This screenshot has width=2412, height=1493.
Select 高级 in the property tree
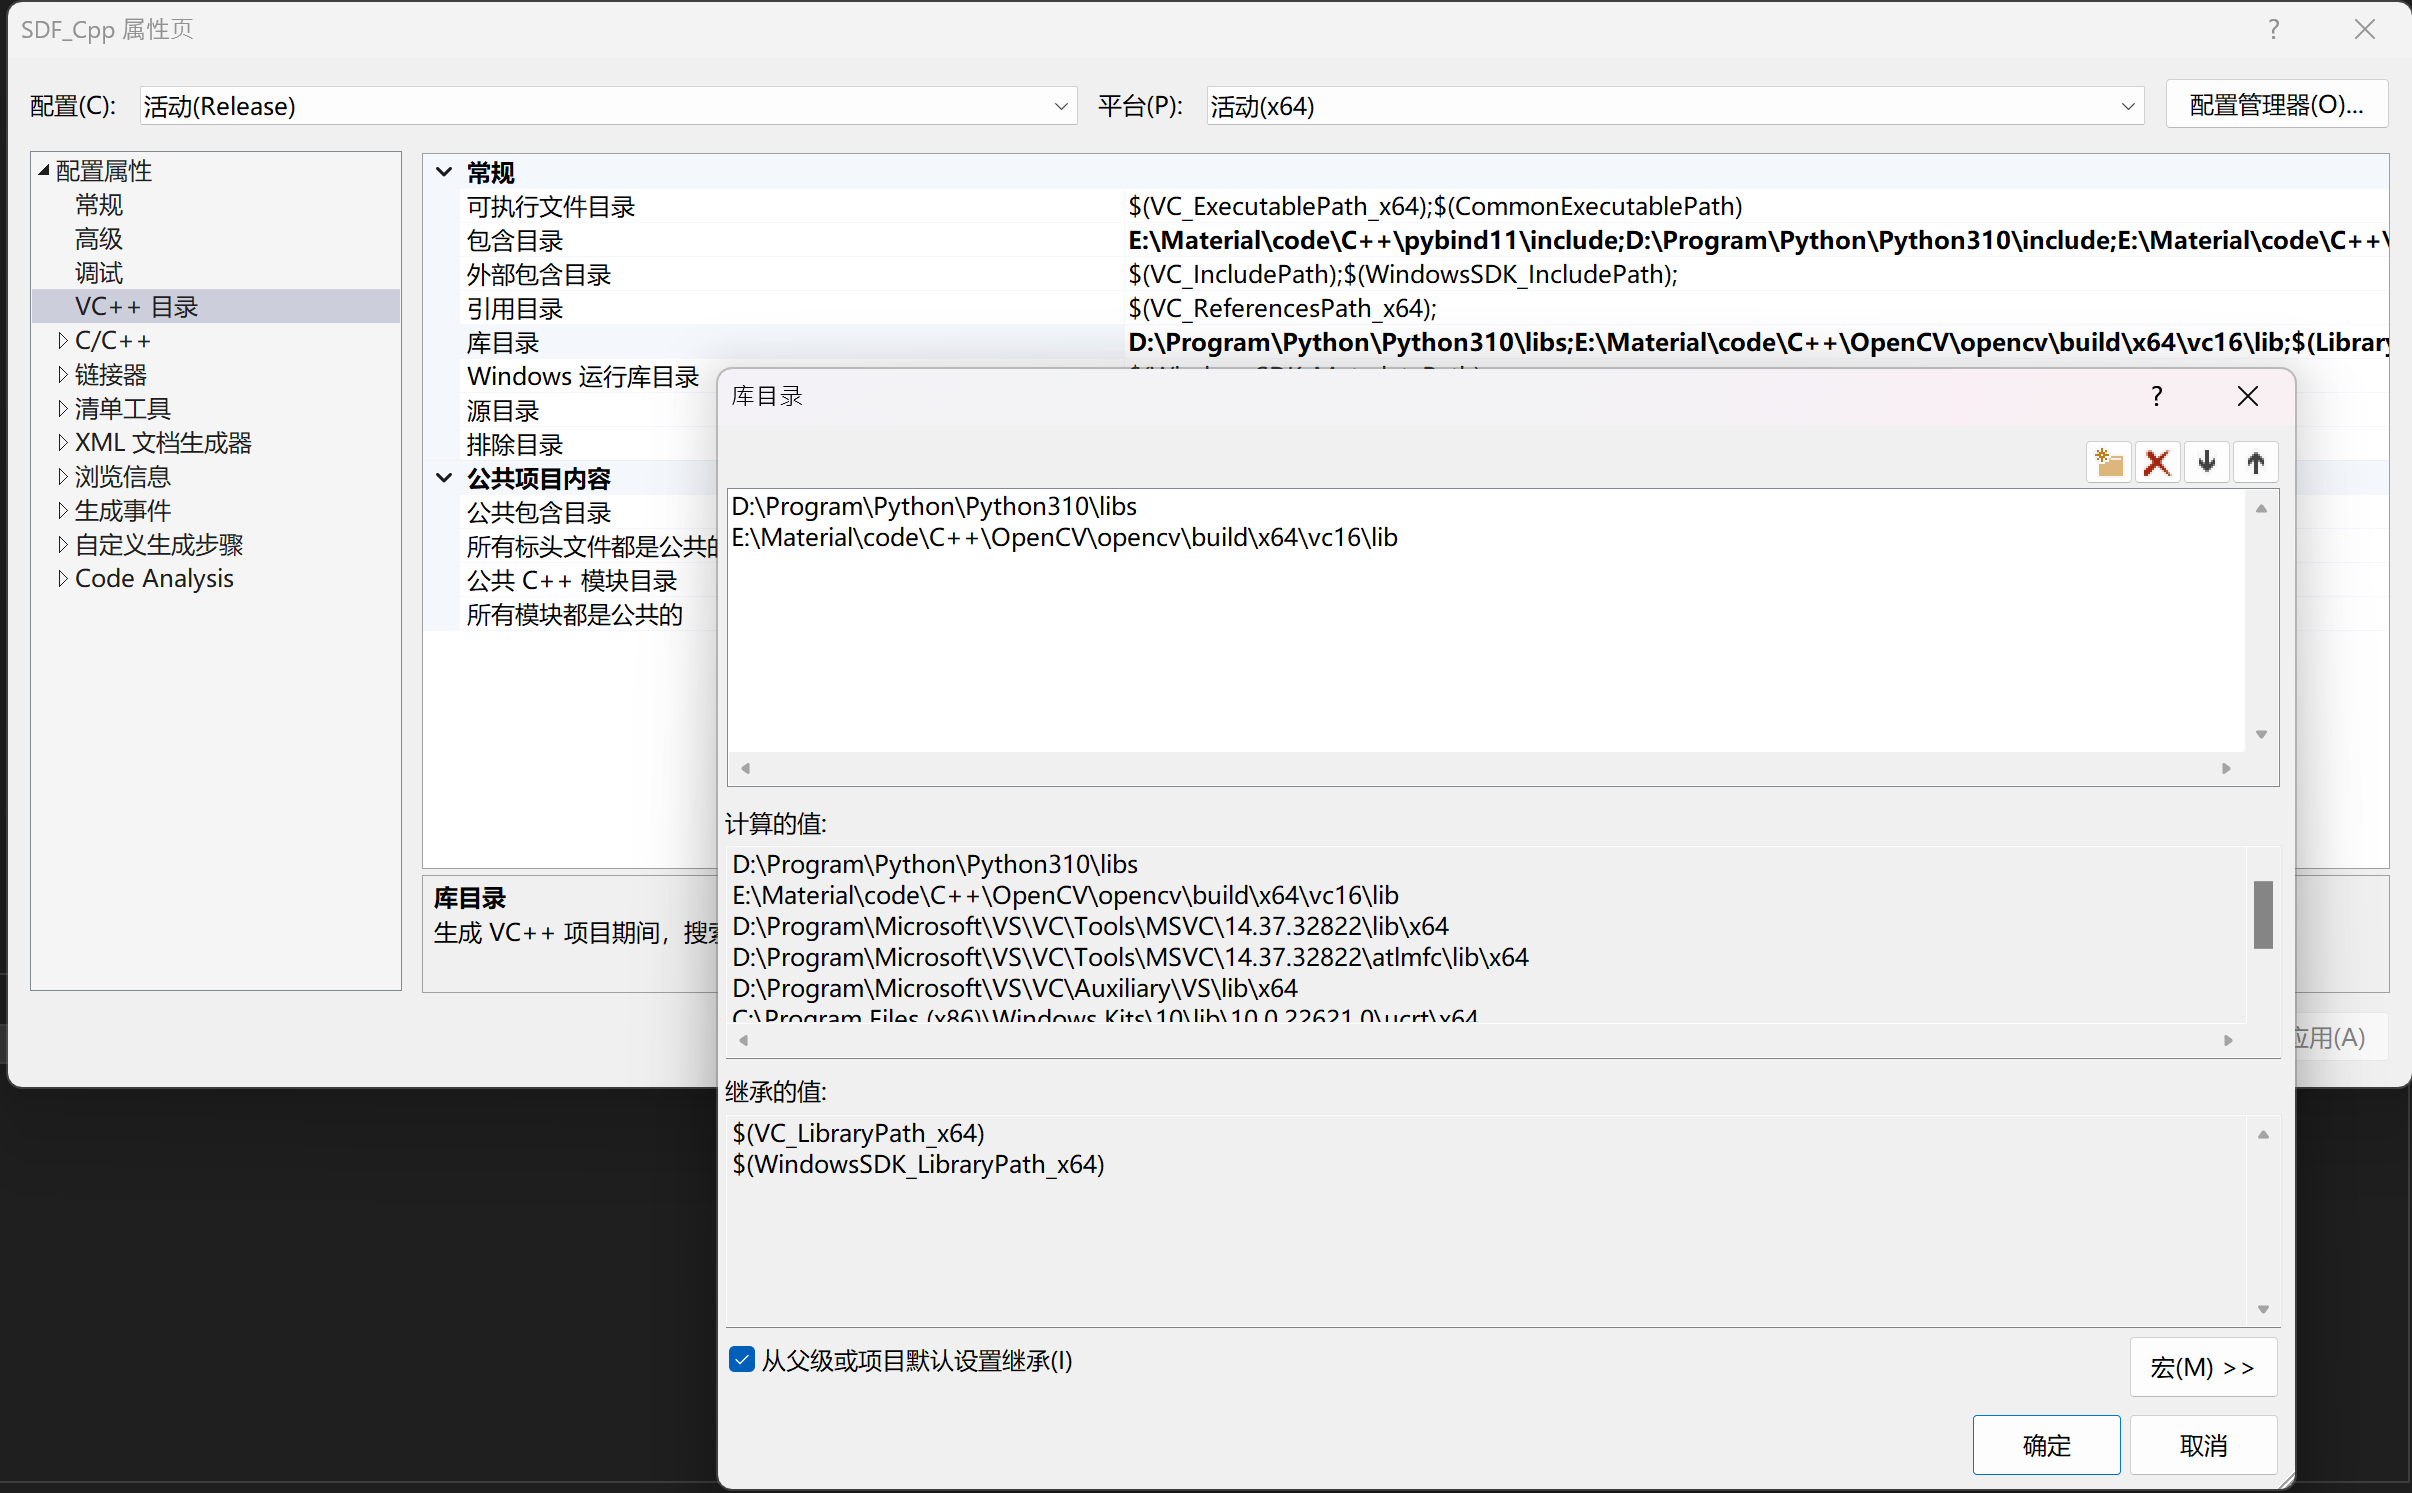[99, 239]
